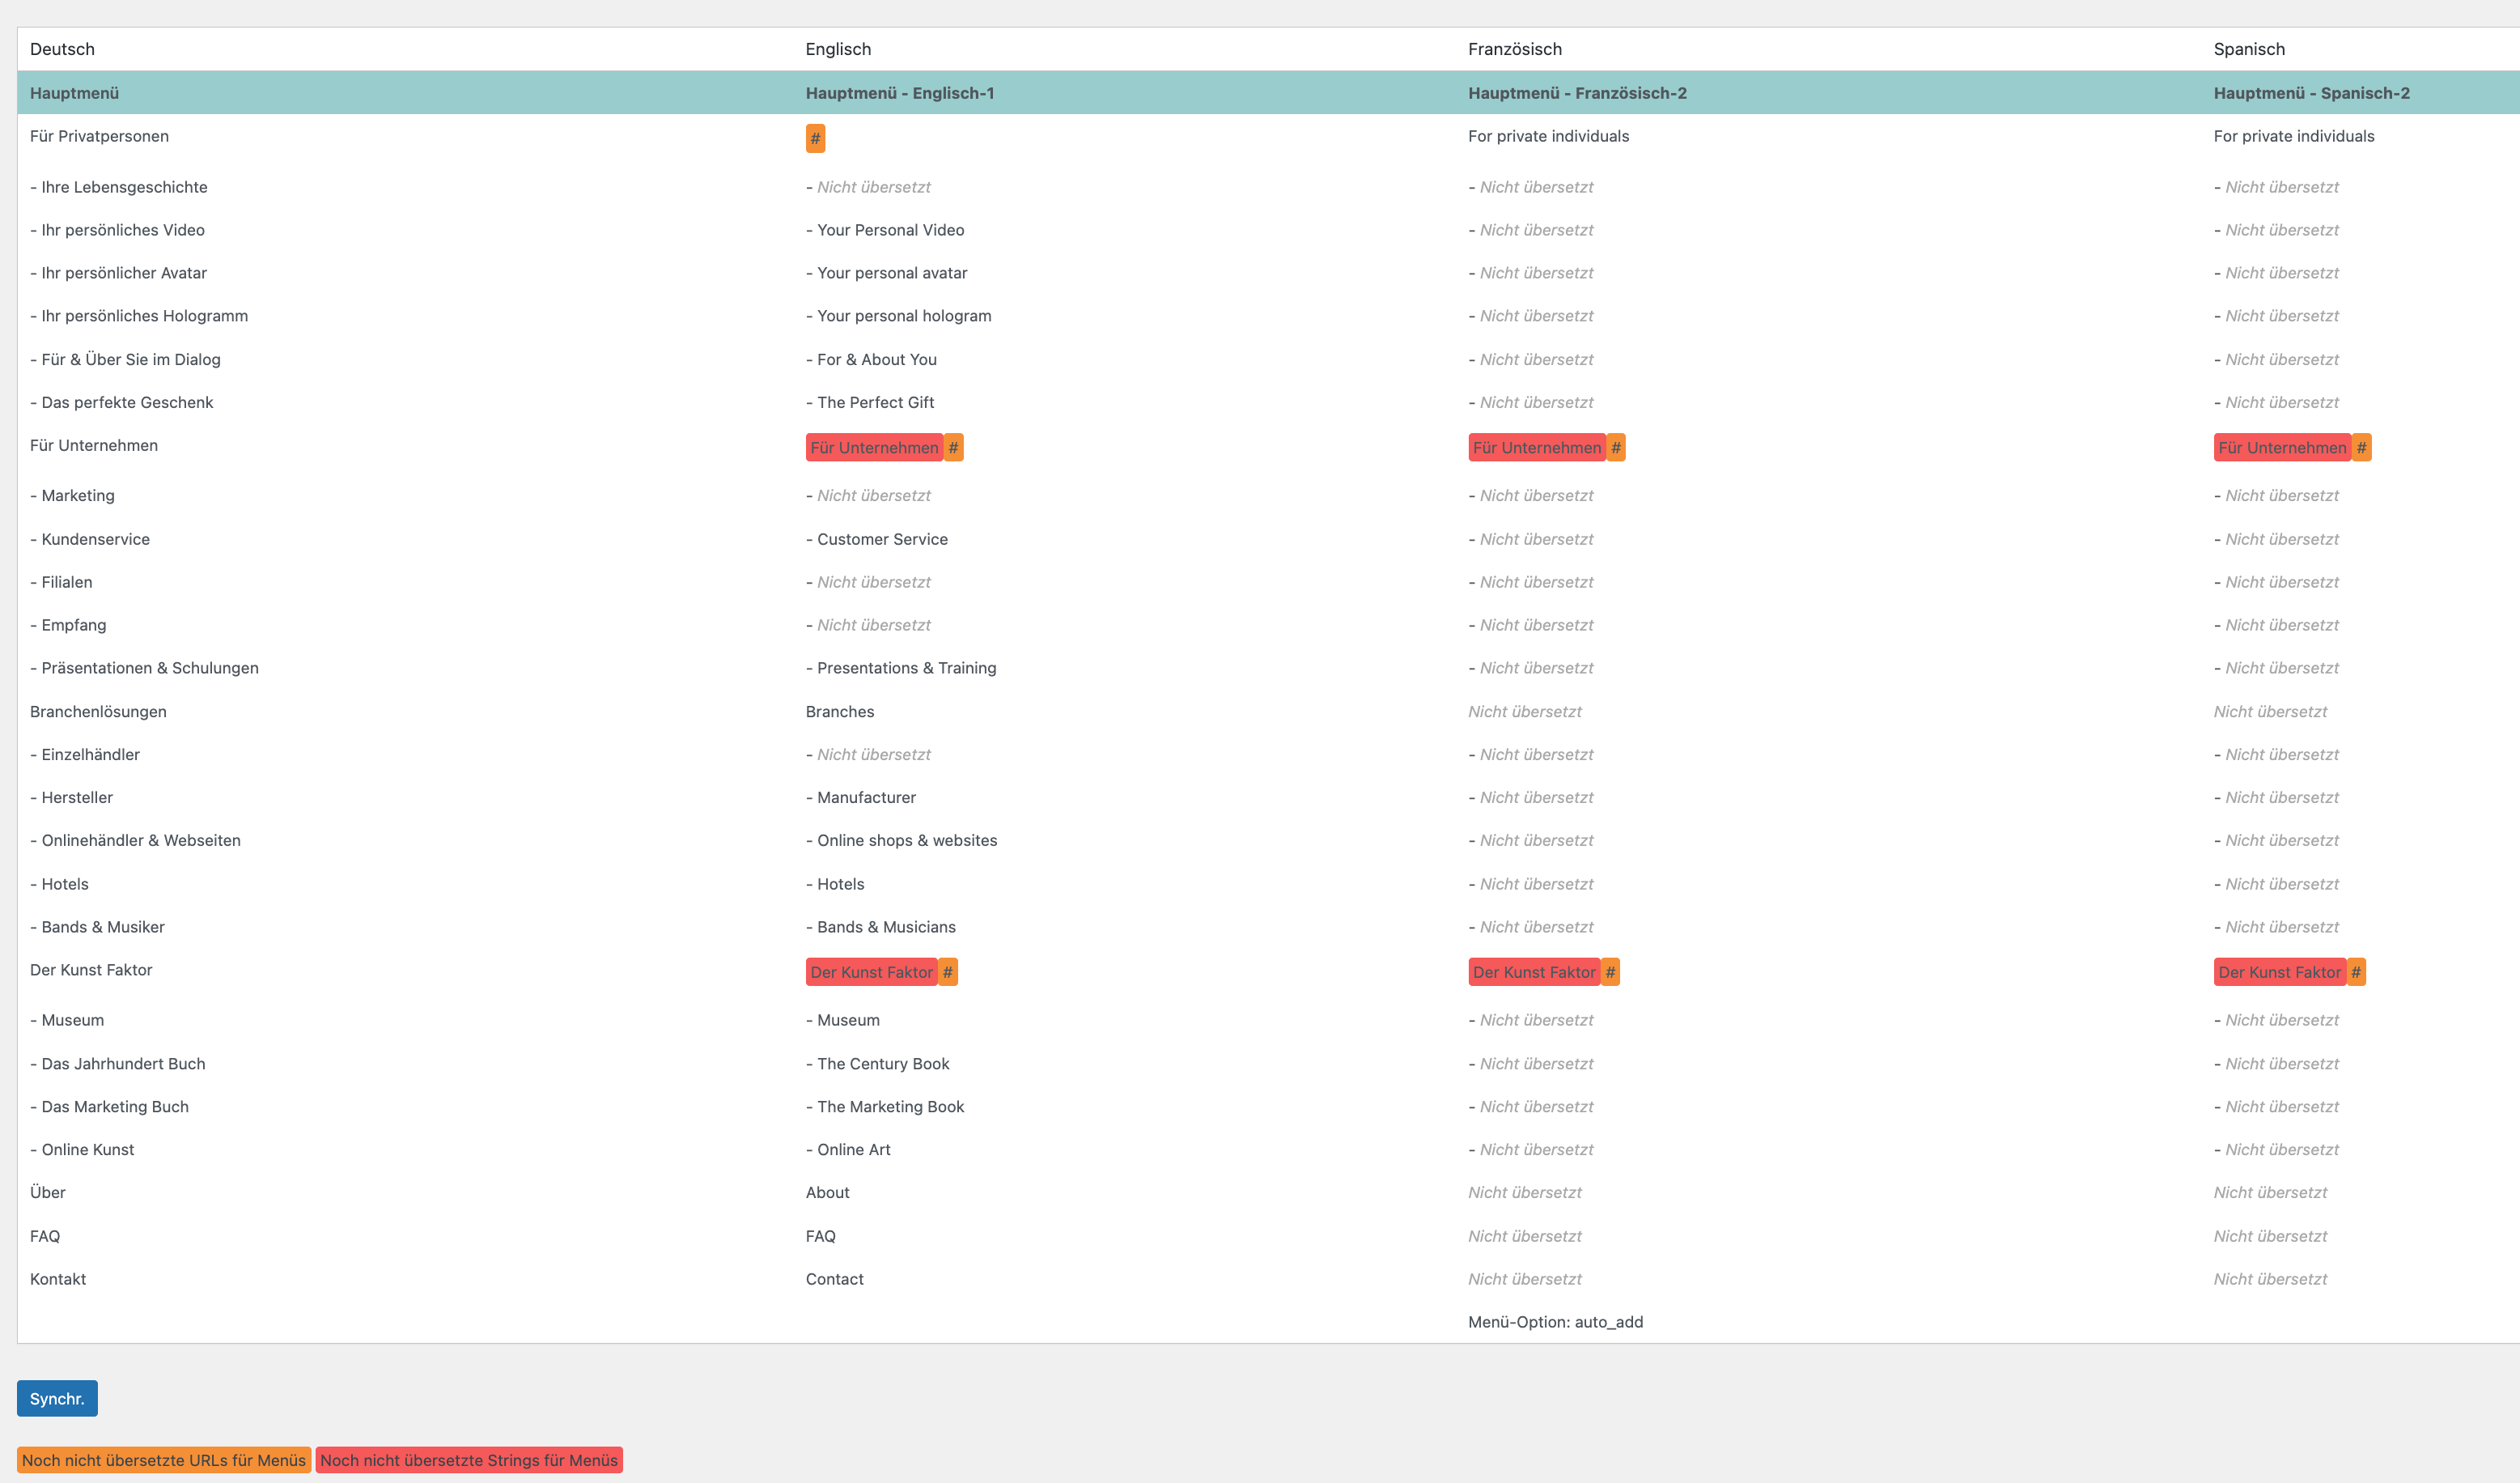The image size is (2520, 1483).
Task: Click 'Contact' in Englisch column
Action: coord(835,1279)
